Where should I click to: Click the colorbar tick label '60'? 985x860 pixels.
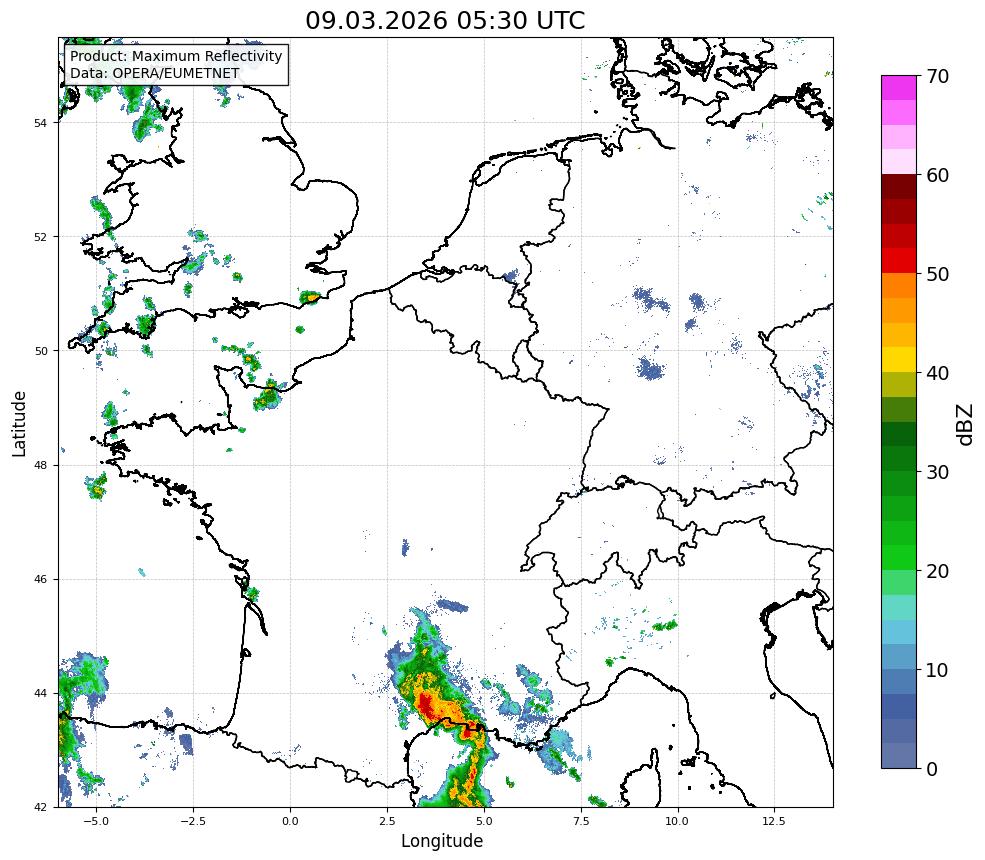[937, 176]
